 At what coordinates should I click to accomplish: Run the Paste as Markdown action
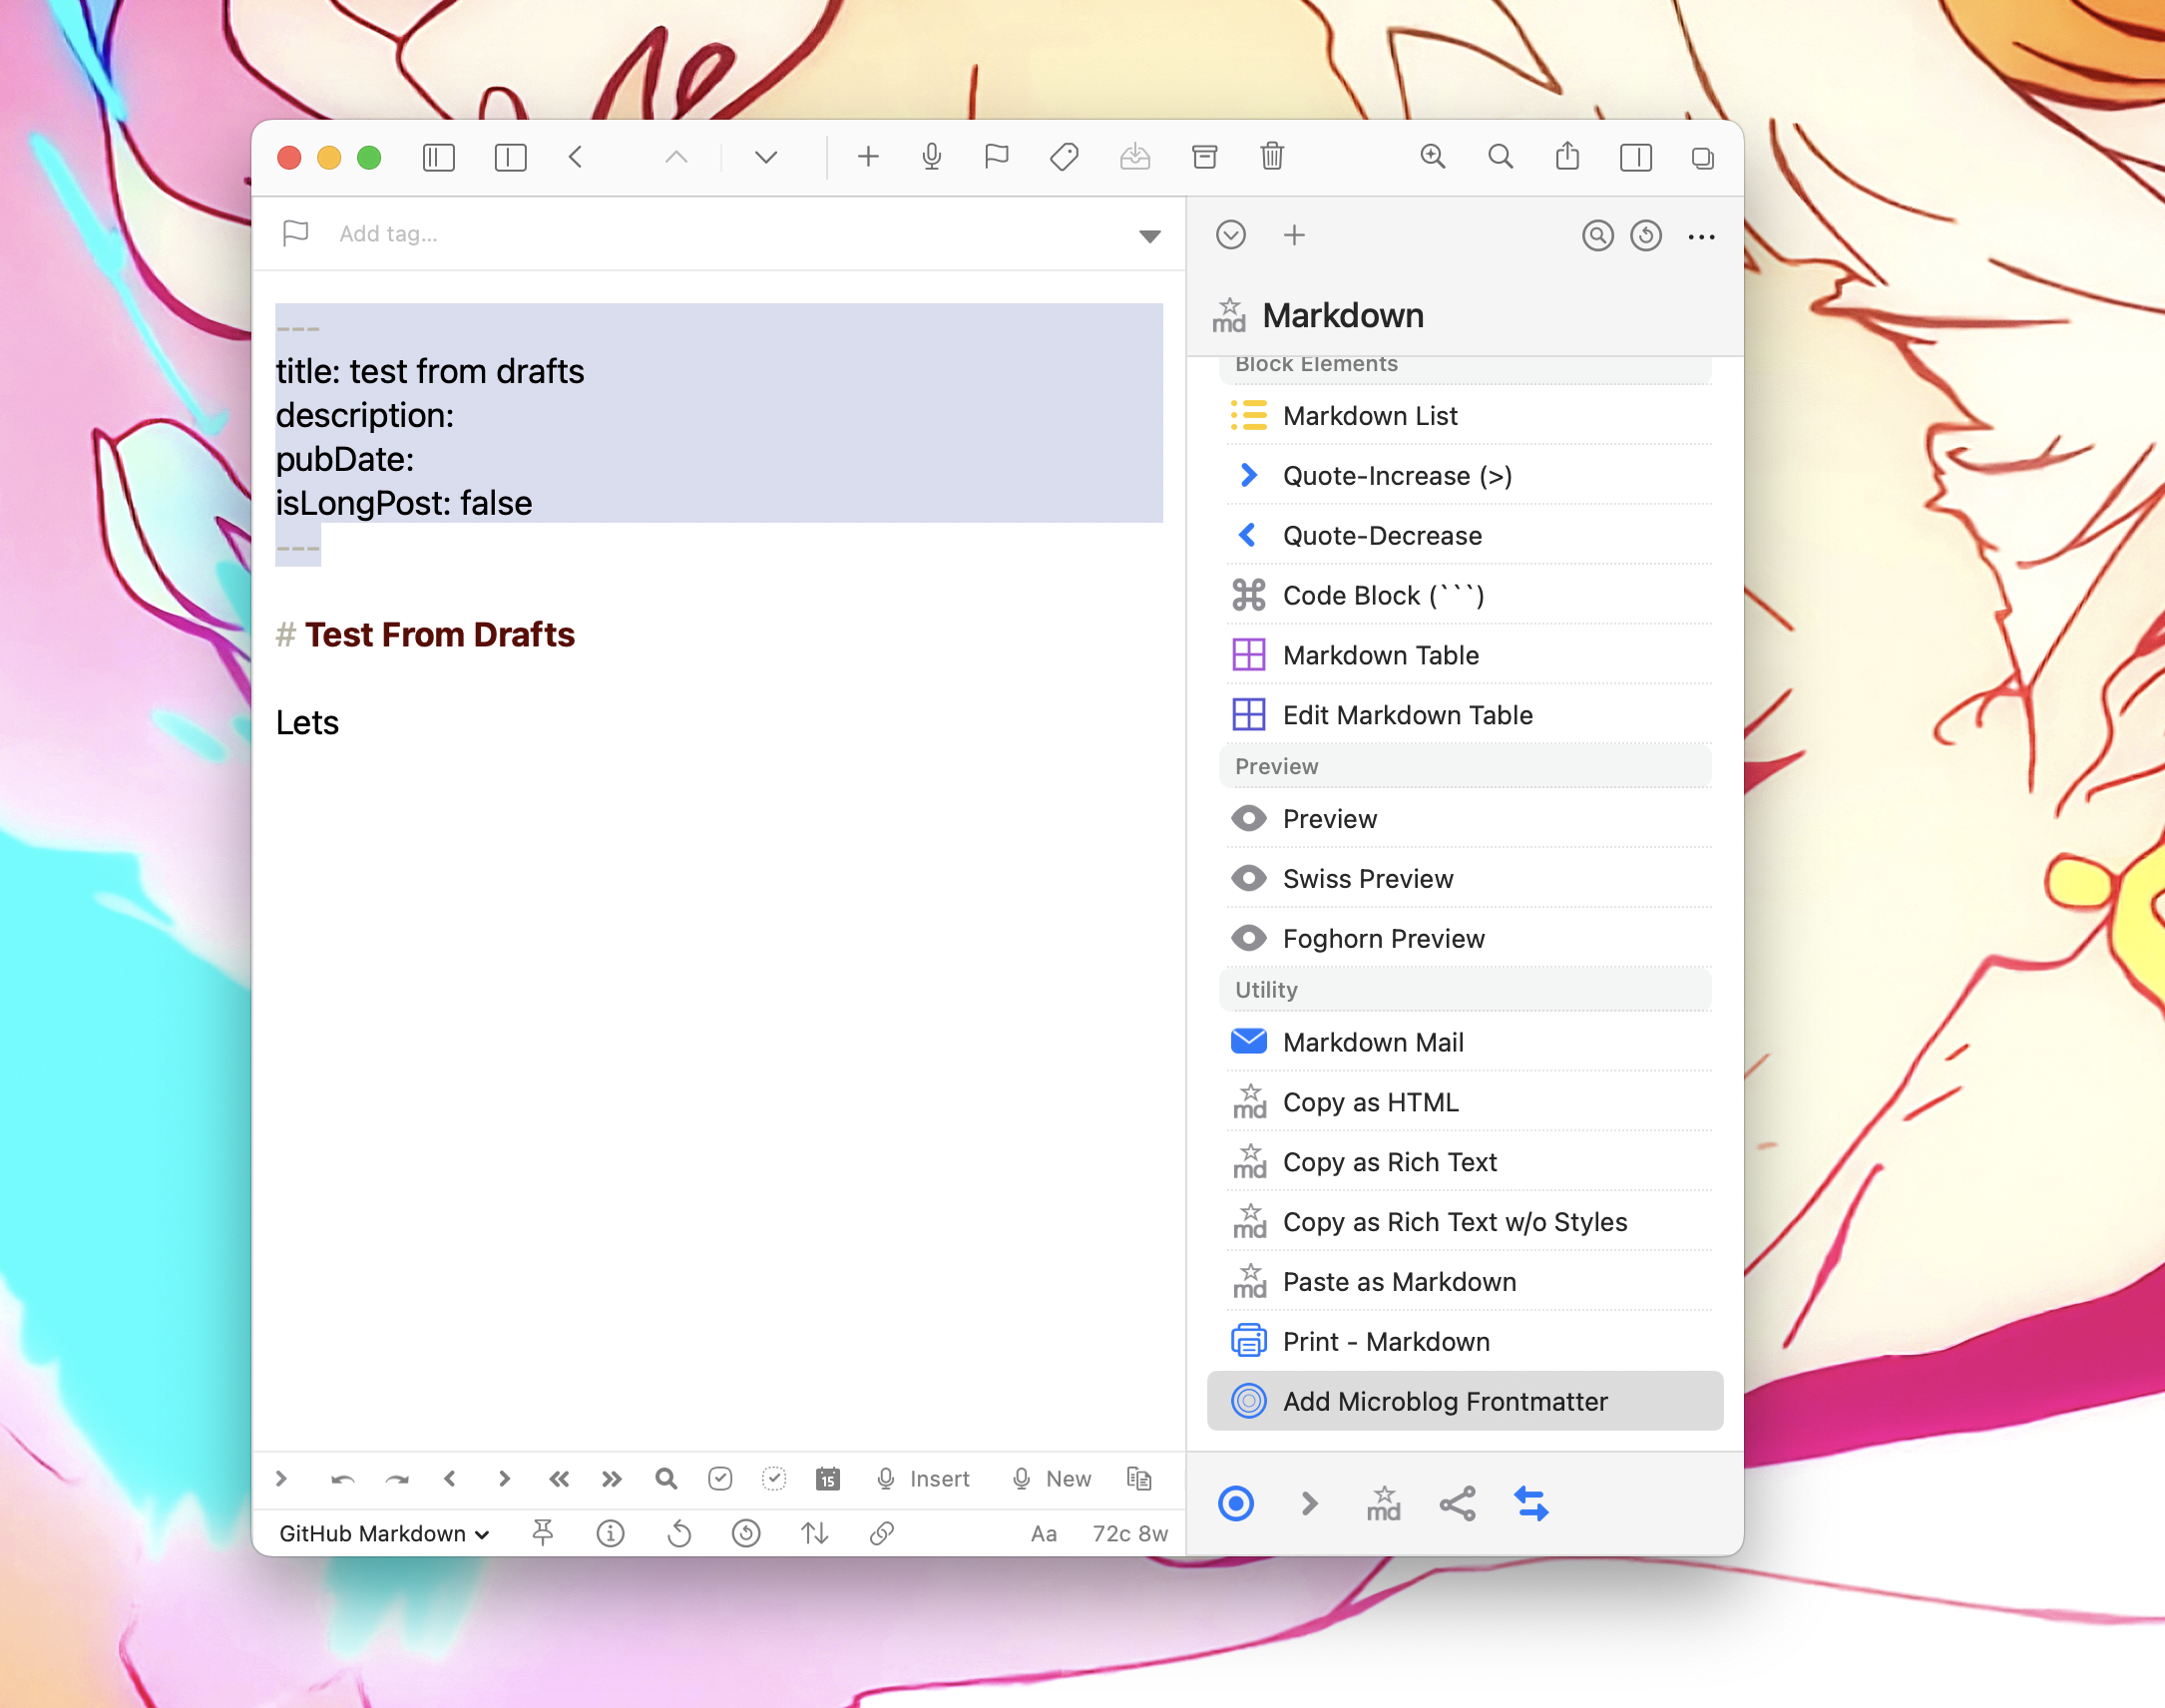click(1465, 1282)
